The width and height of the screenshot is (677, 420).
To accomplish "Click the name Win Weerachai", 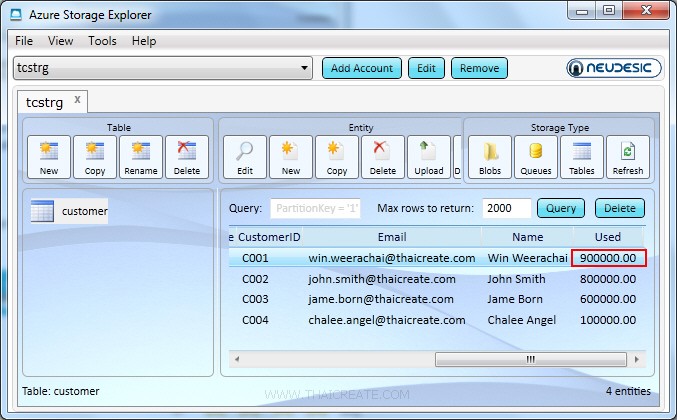I will 527,258.
